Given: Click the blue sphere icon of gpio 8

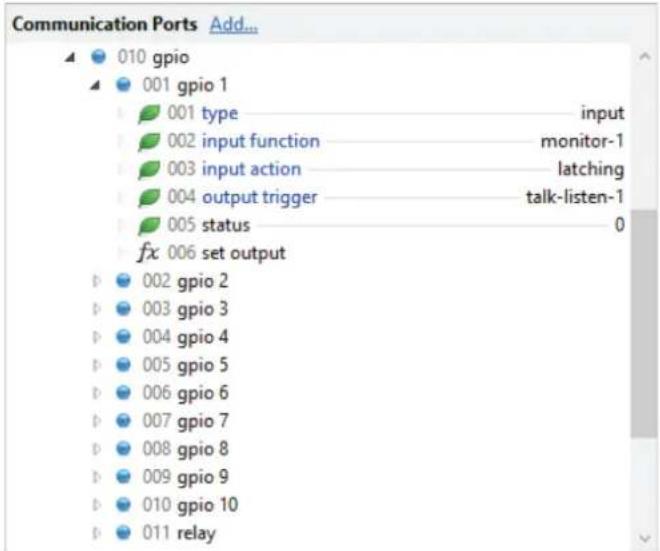Looking at the screenshot, I should click(x=123, y=448).
